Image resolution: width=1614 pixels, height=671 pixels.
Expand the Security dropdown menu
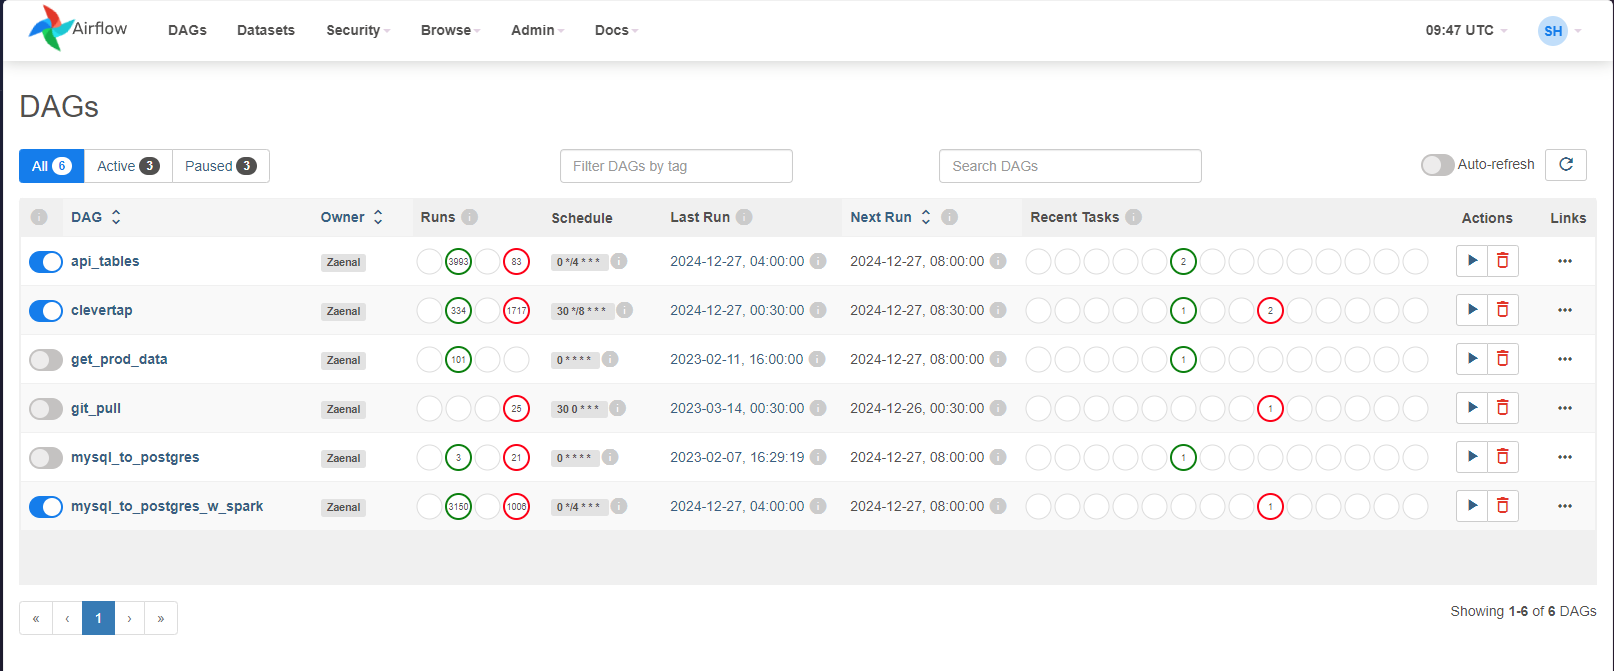point(357,30)
